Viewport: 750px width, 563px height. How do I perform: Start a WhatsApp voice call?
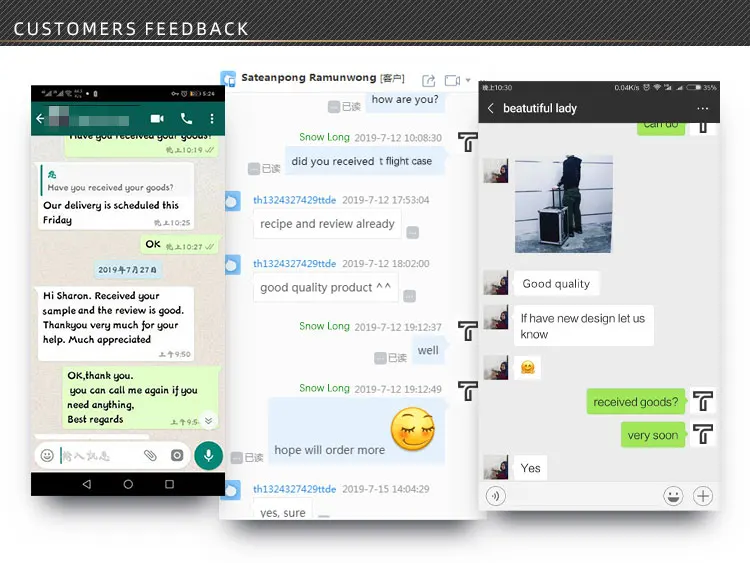(187, 118)
